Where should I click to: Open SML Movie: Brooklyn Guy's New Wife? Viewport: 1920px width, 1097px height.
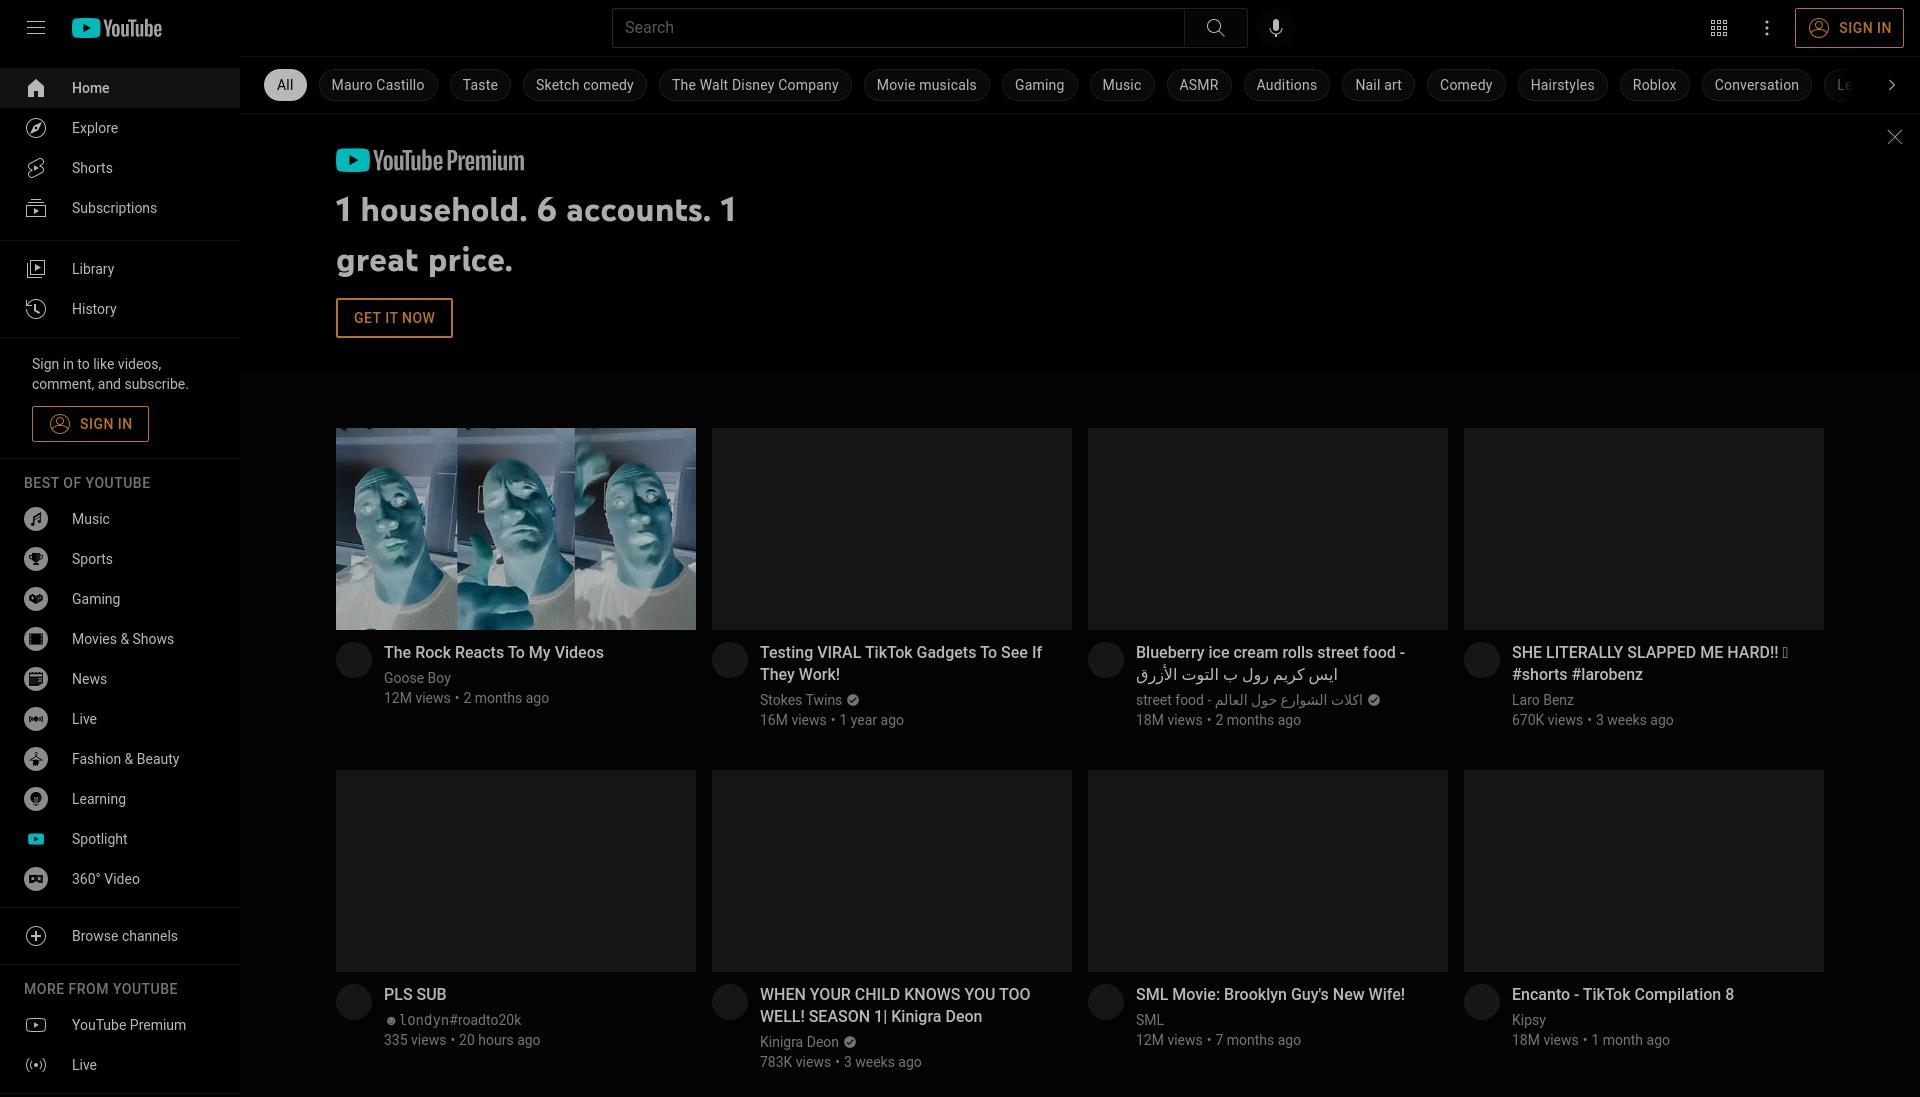pyautogui.click(x=1270, y=994)
